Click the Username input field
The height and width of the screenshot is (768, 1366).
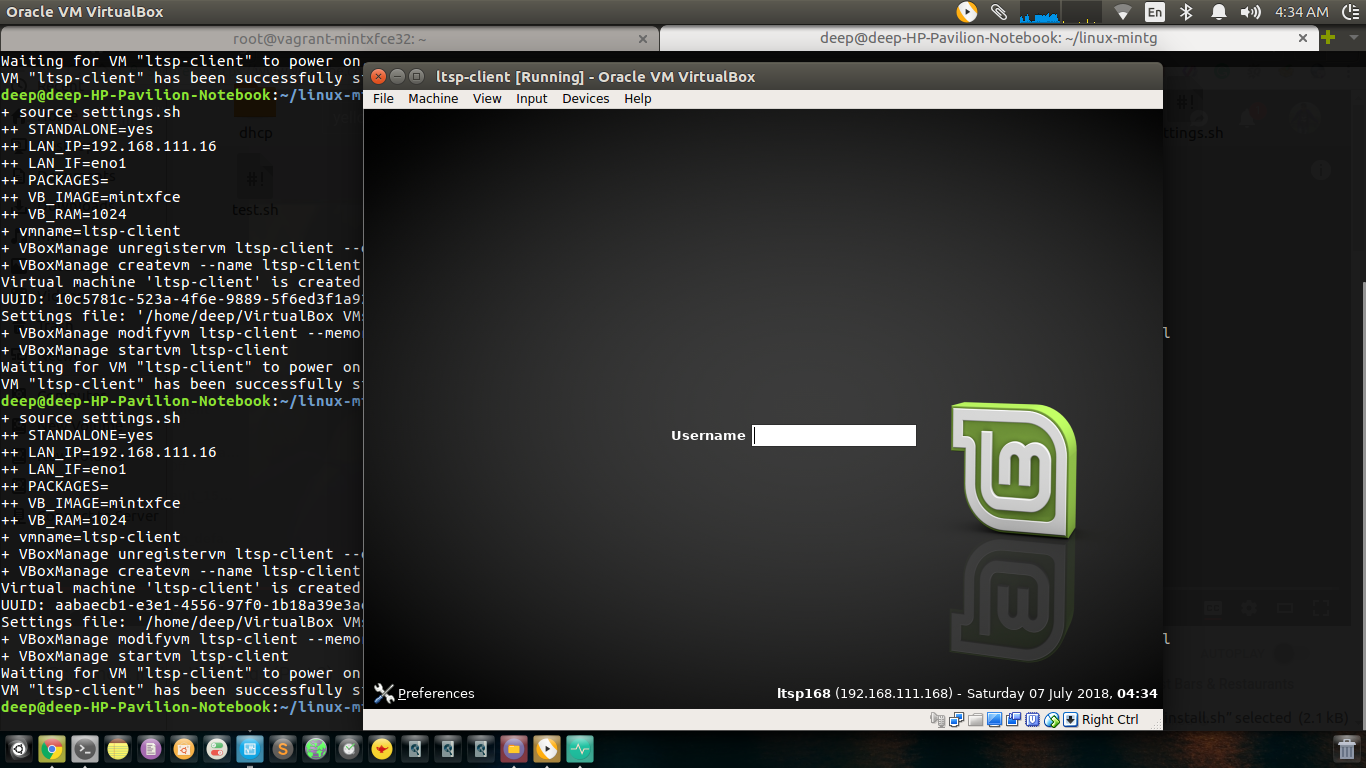click(834, 435)
